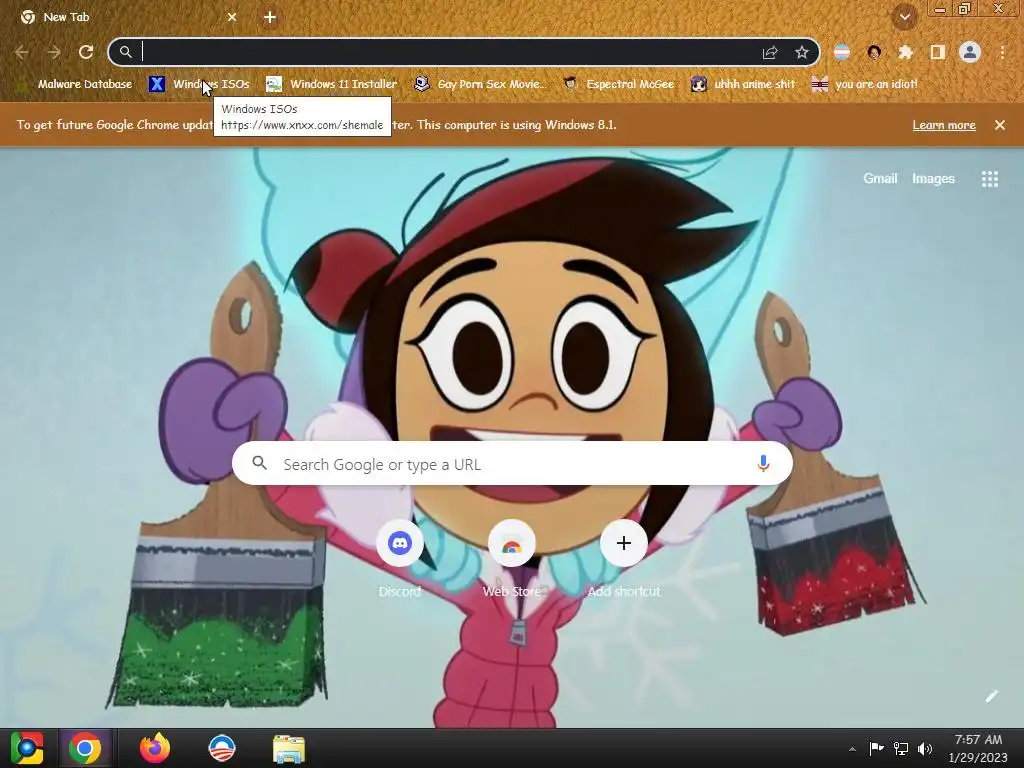Show hidden tray icons arrow

click(x=852, y=749)
